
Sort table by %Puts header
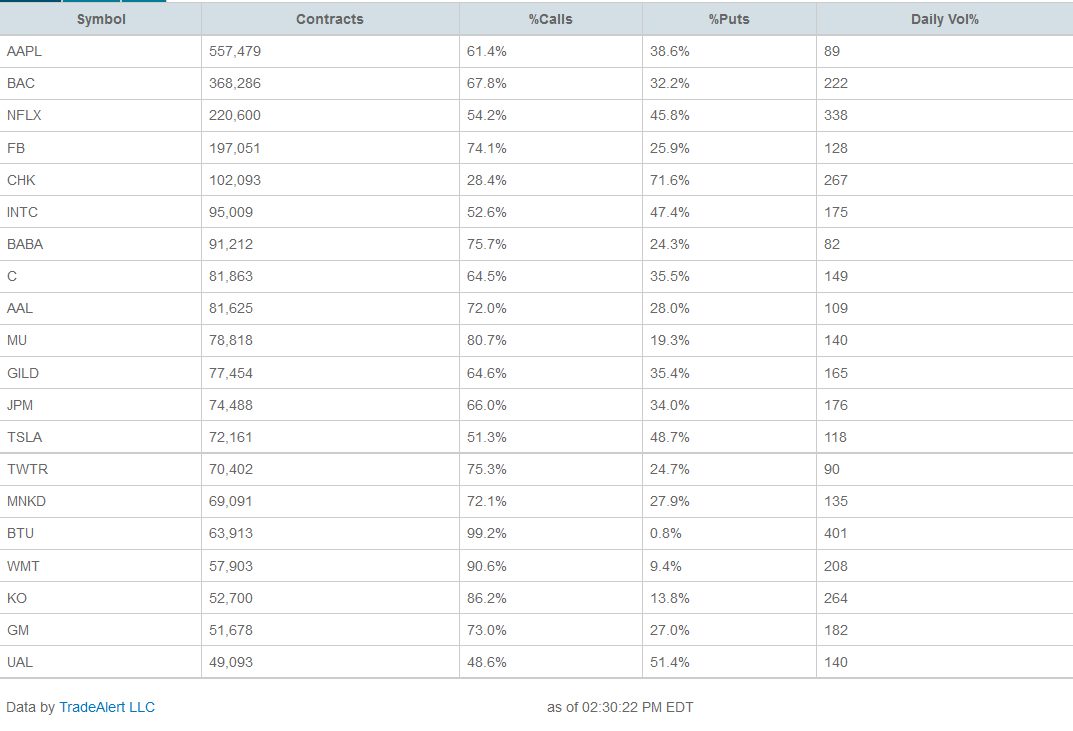729,19
